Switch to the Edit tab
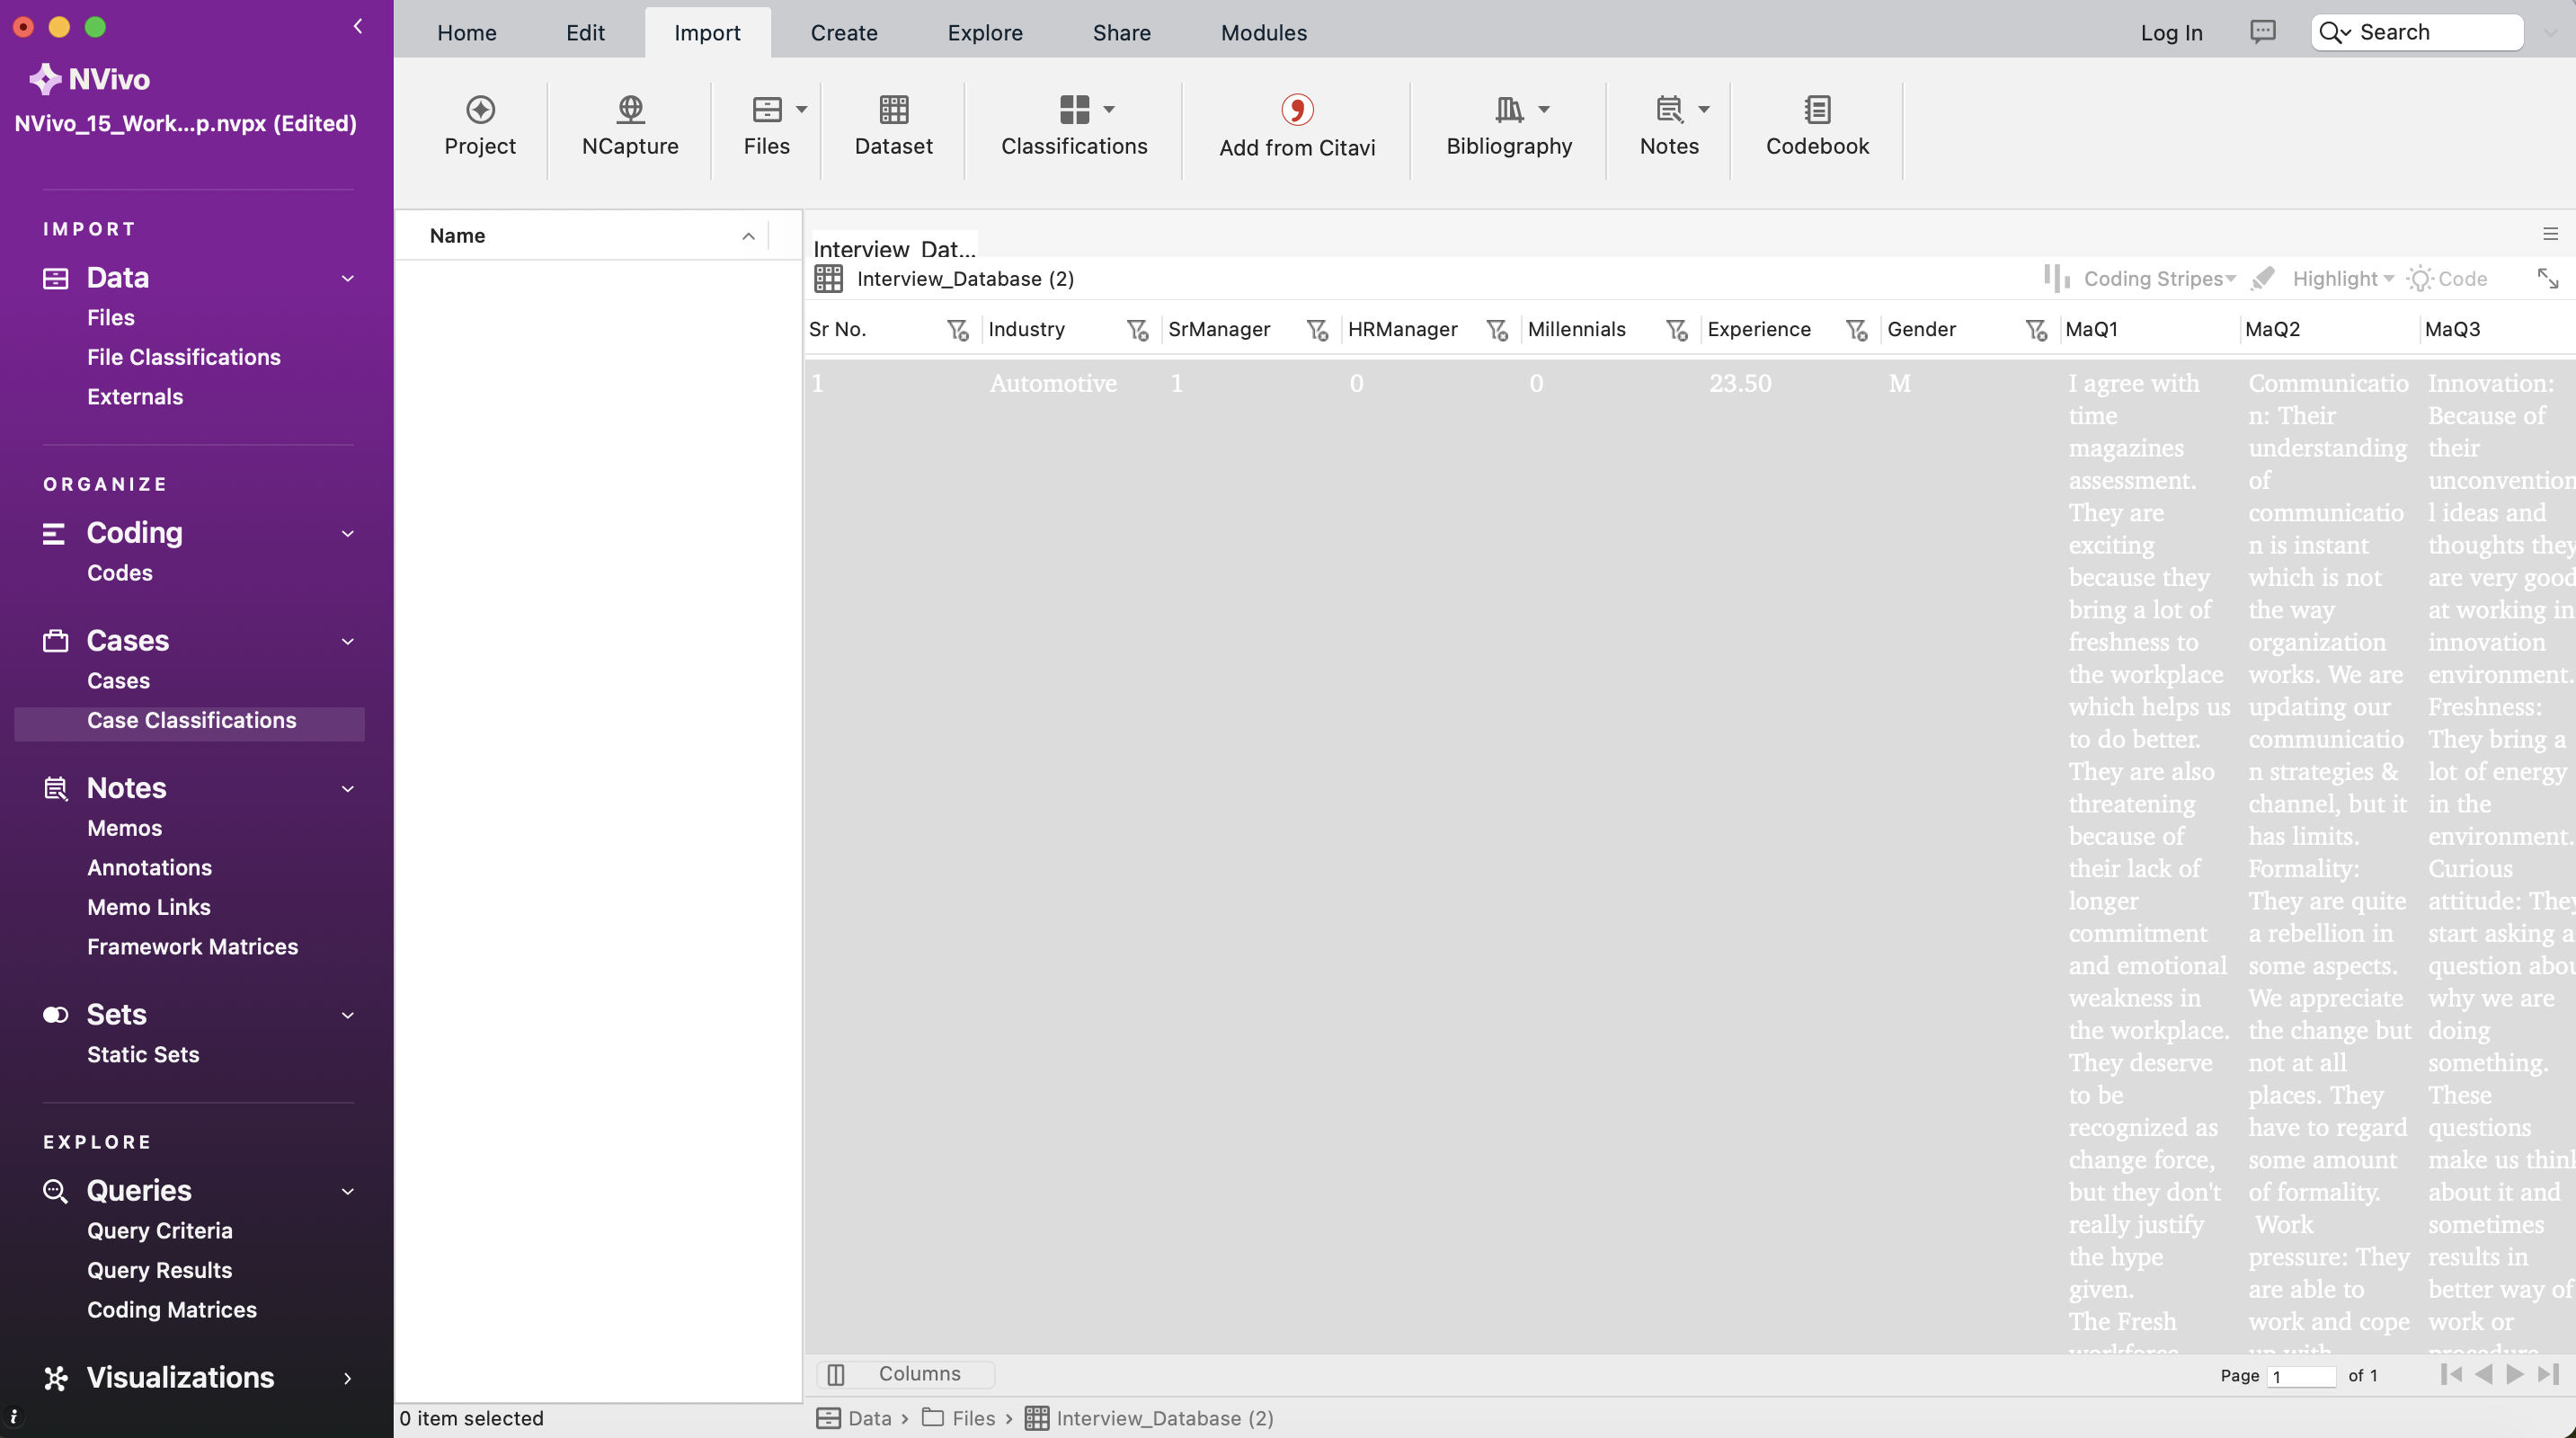2576x1438 pixels. (585, 33)
